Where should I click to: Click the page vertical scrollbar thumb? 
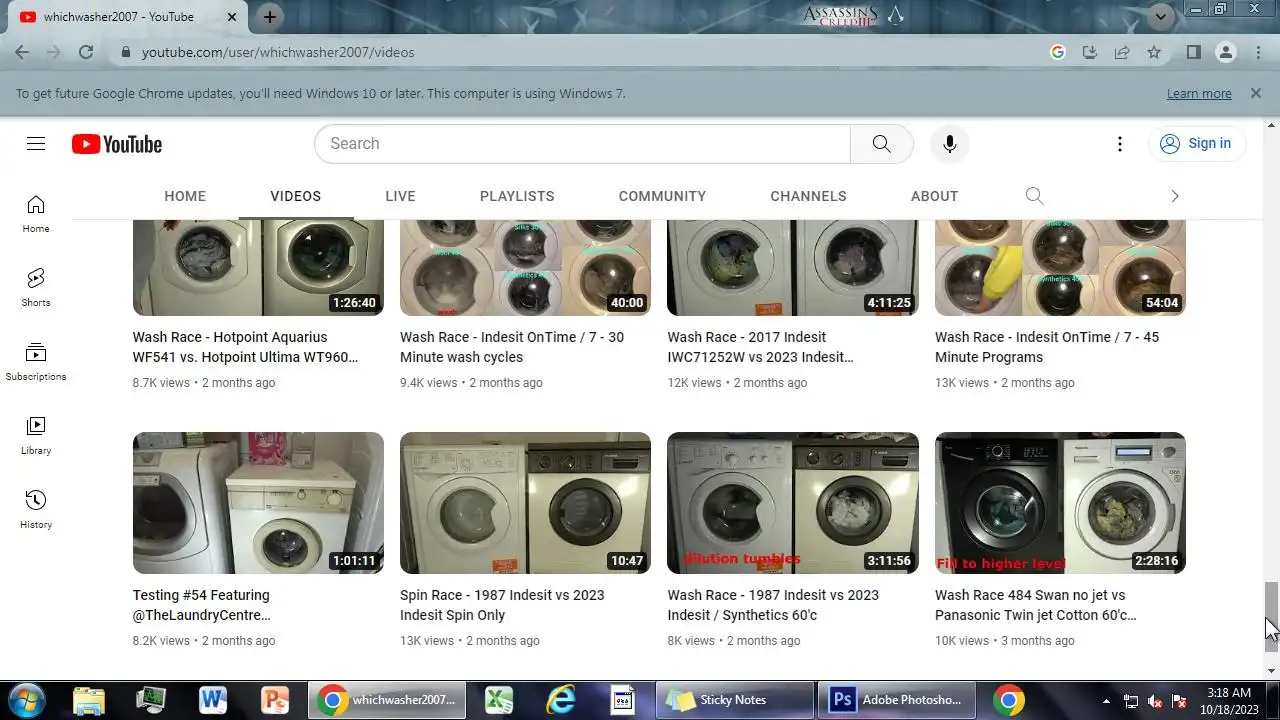(1271, 615)
